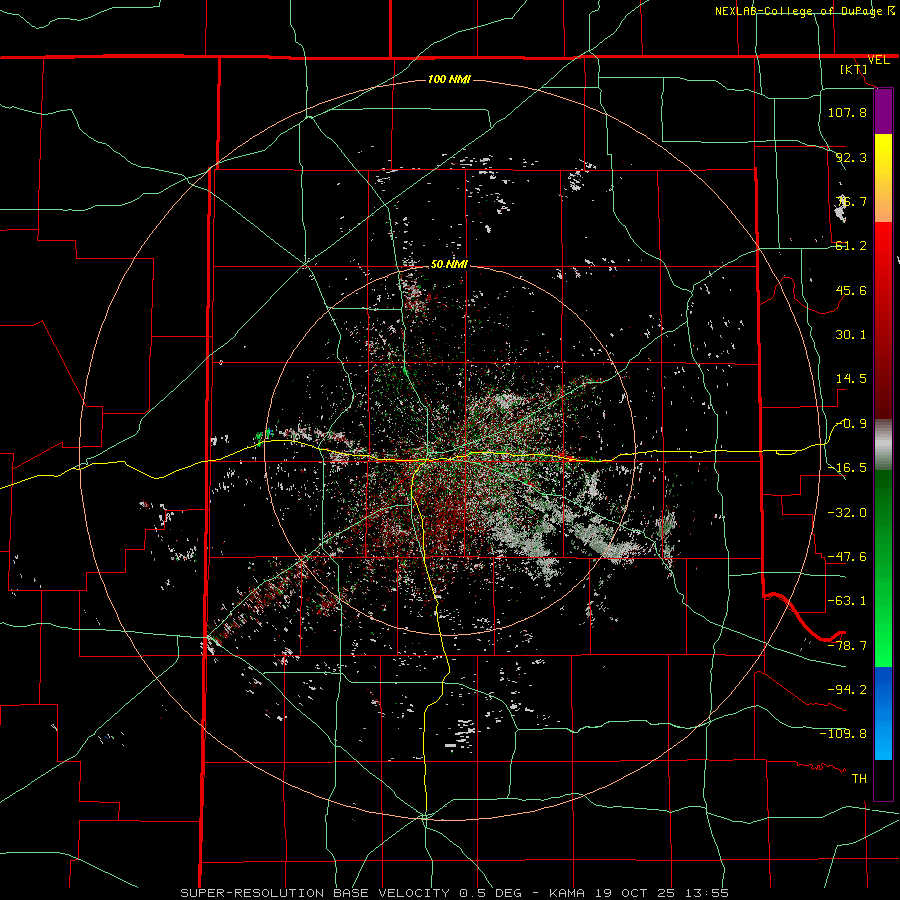Select the purple segment of the velocity scale
The image size is (900, 900).
tap(883, 111)
